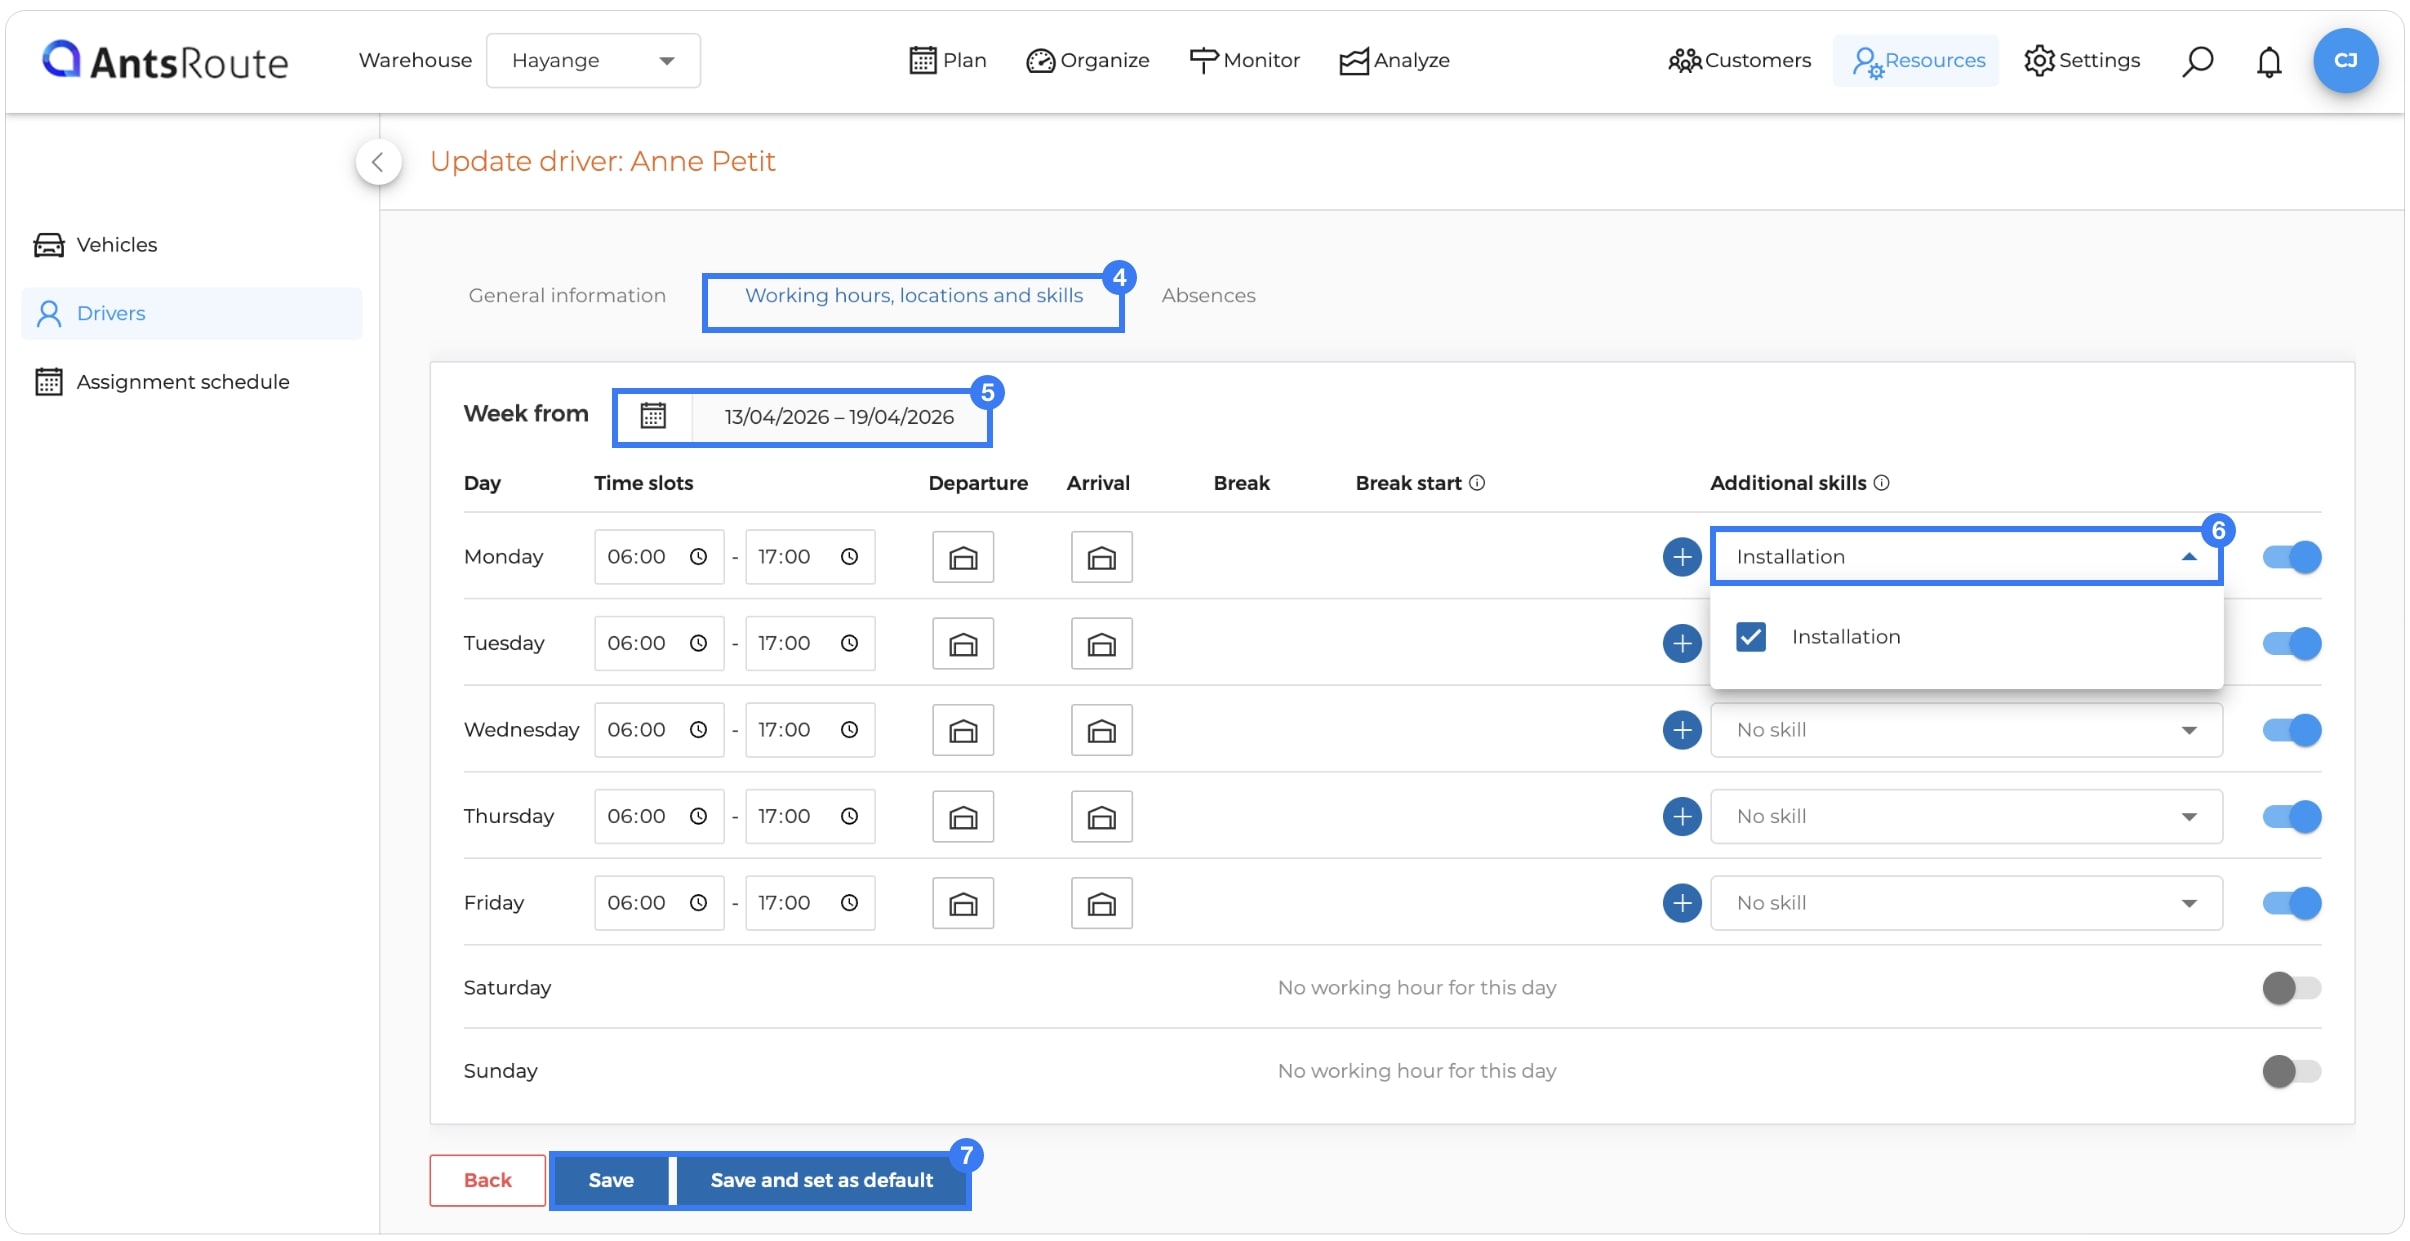Switch to General information tab
The width and height of the screenshot is (2410, 1241).
(x=567, y=296)
